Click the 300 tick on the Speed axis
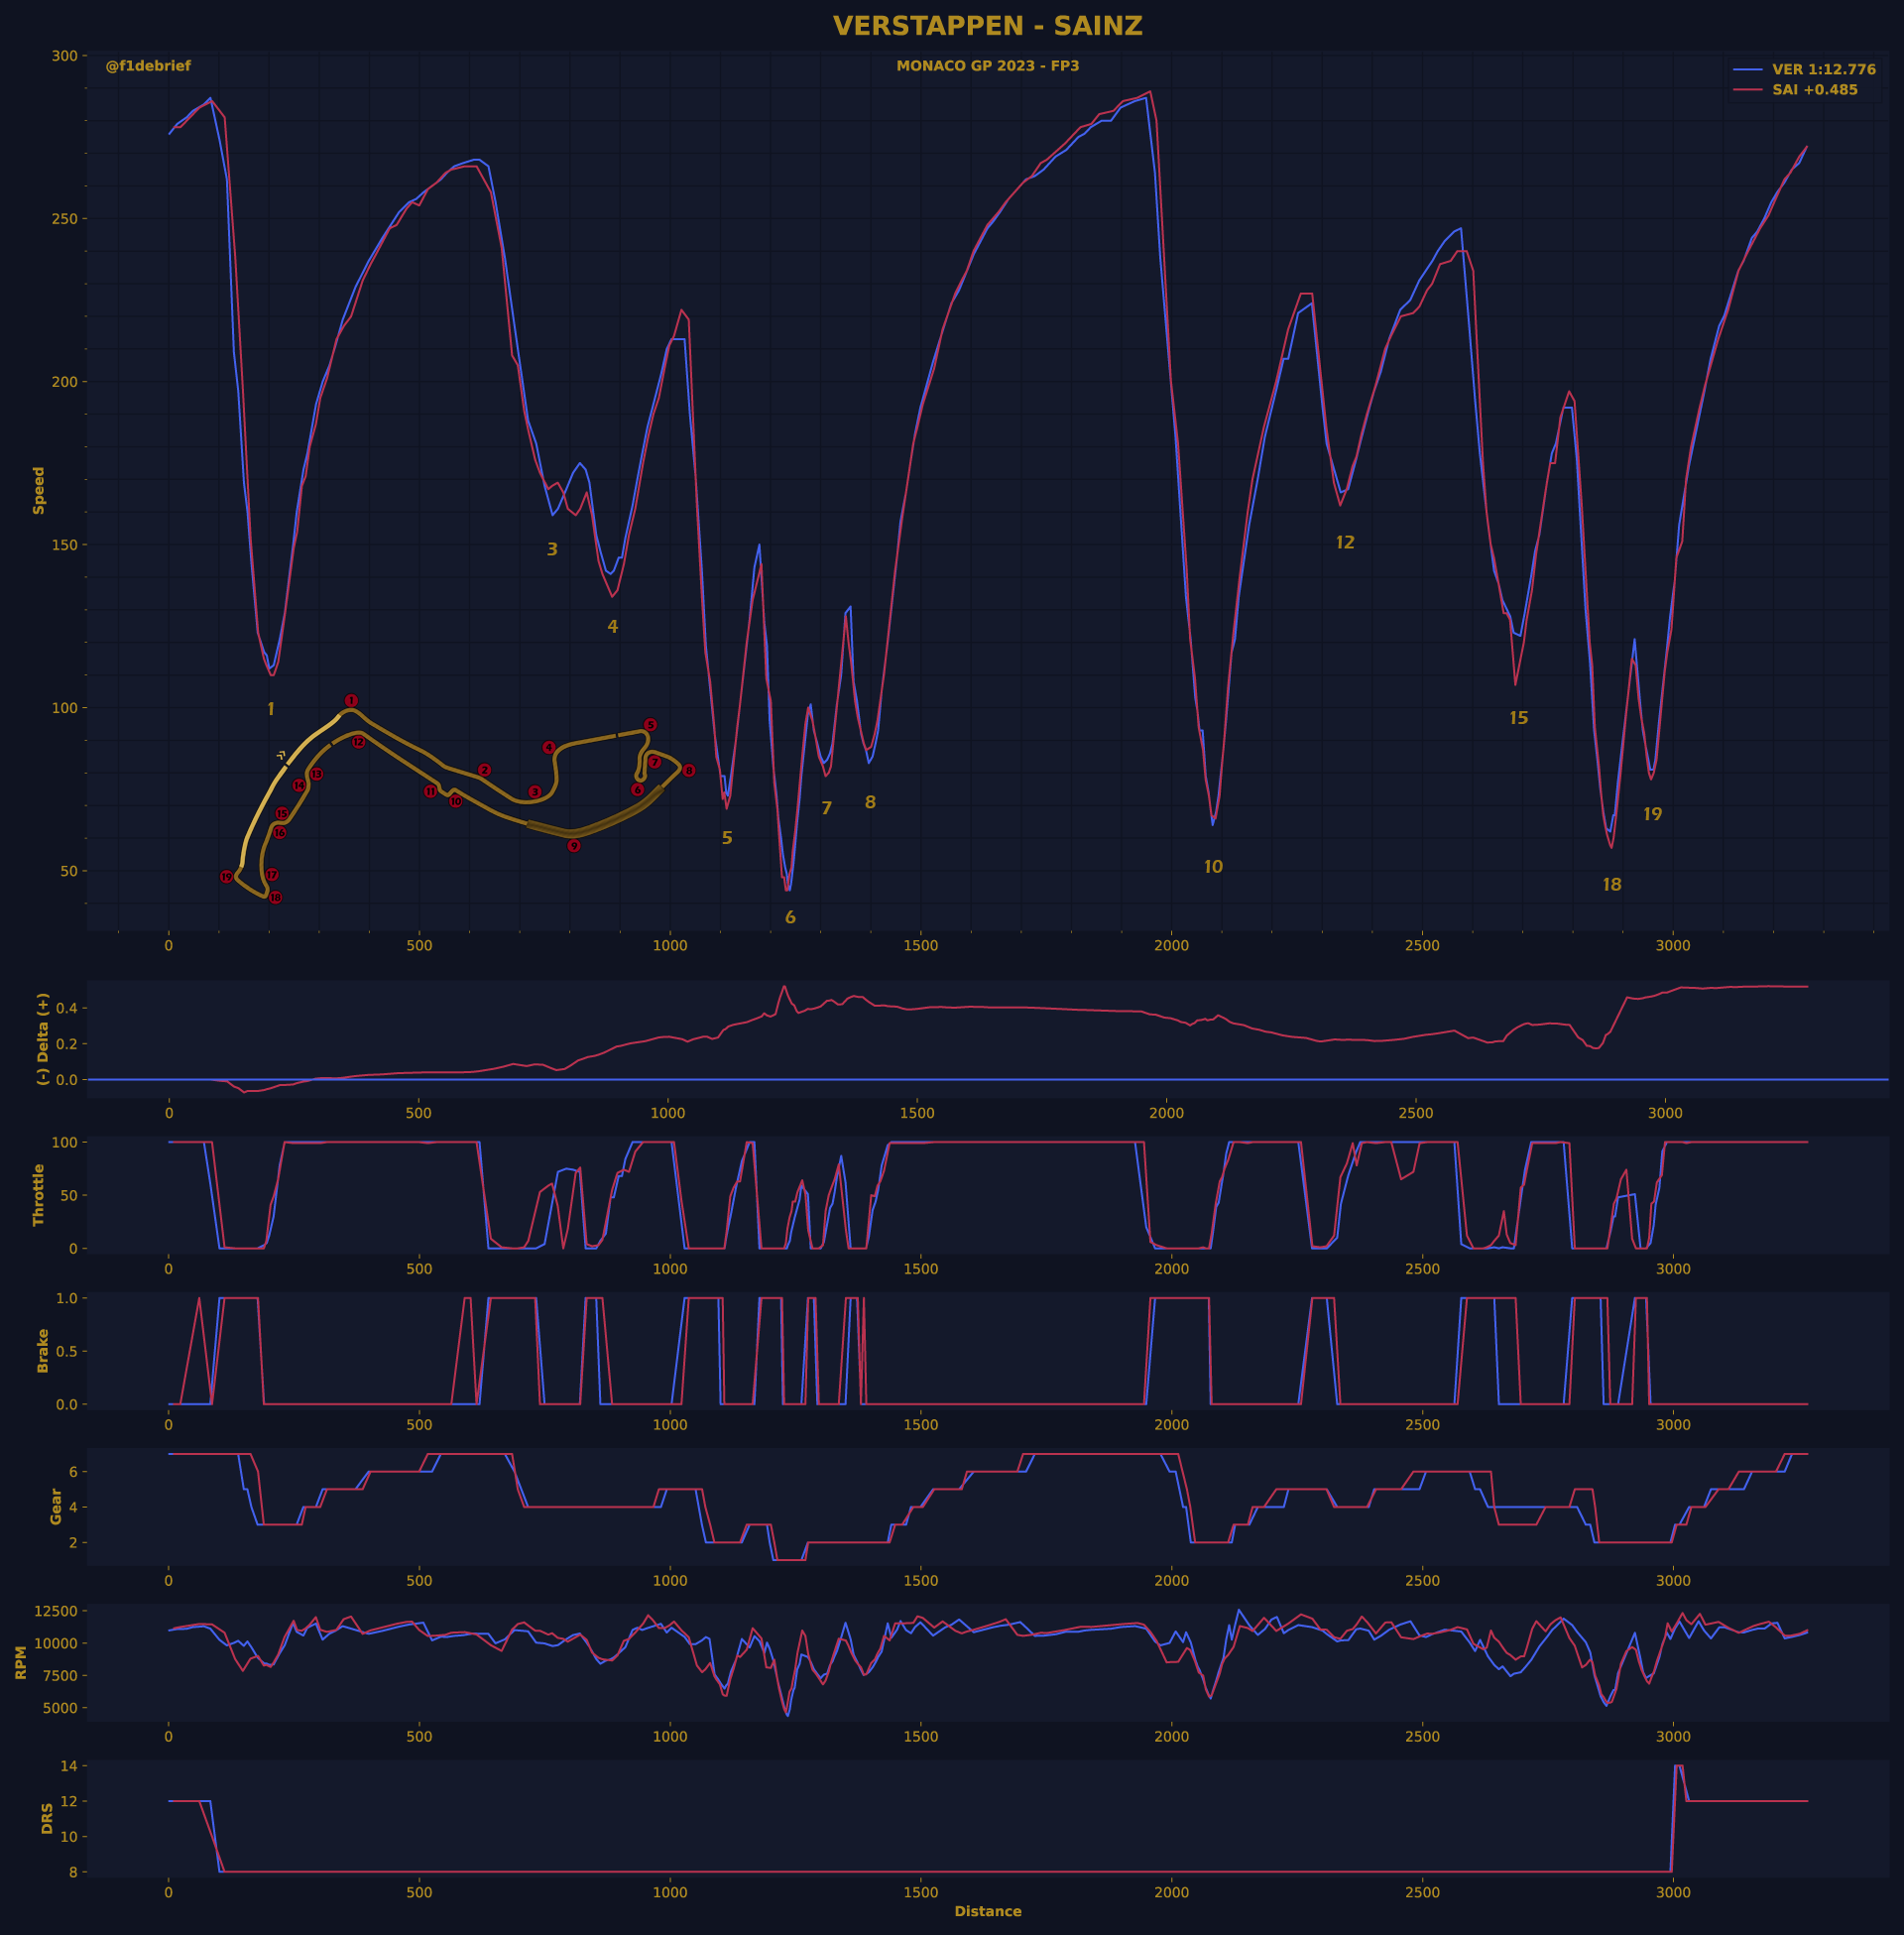Screen dimensions: 1904x1935 coord(64,56)
